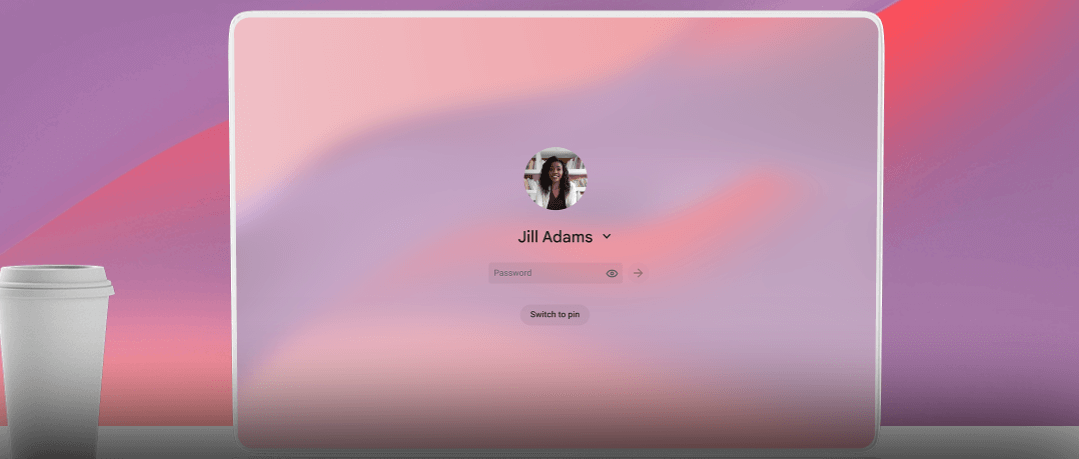1079x459 pixels.
Task: Open the user account dropdown menu
Action: click(607, 237)
